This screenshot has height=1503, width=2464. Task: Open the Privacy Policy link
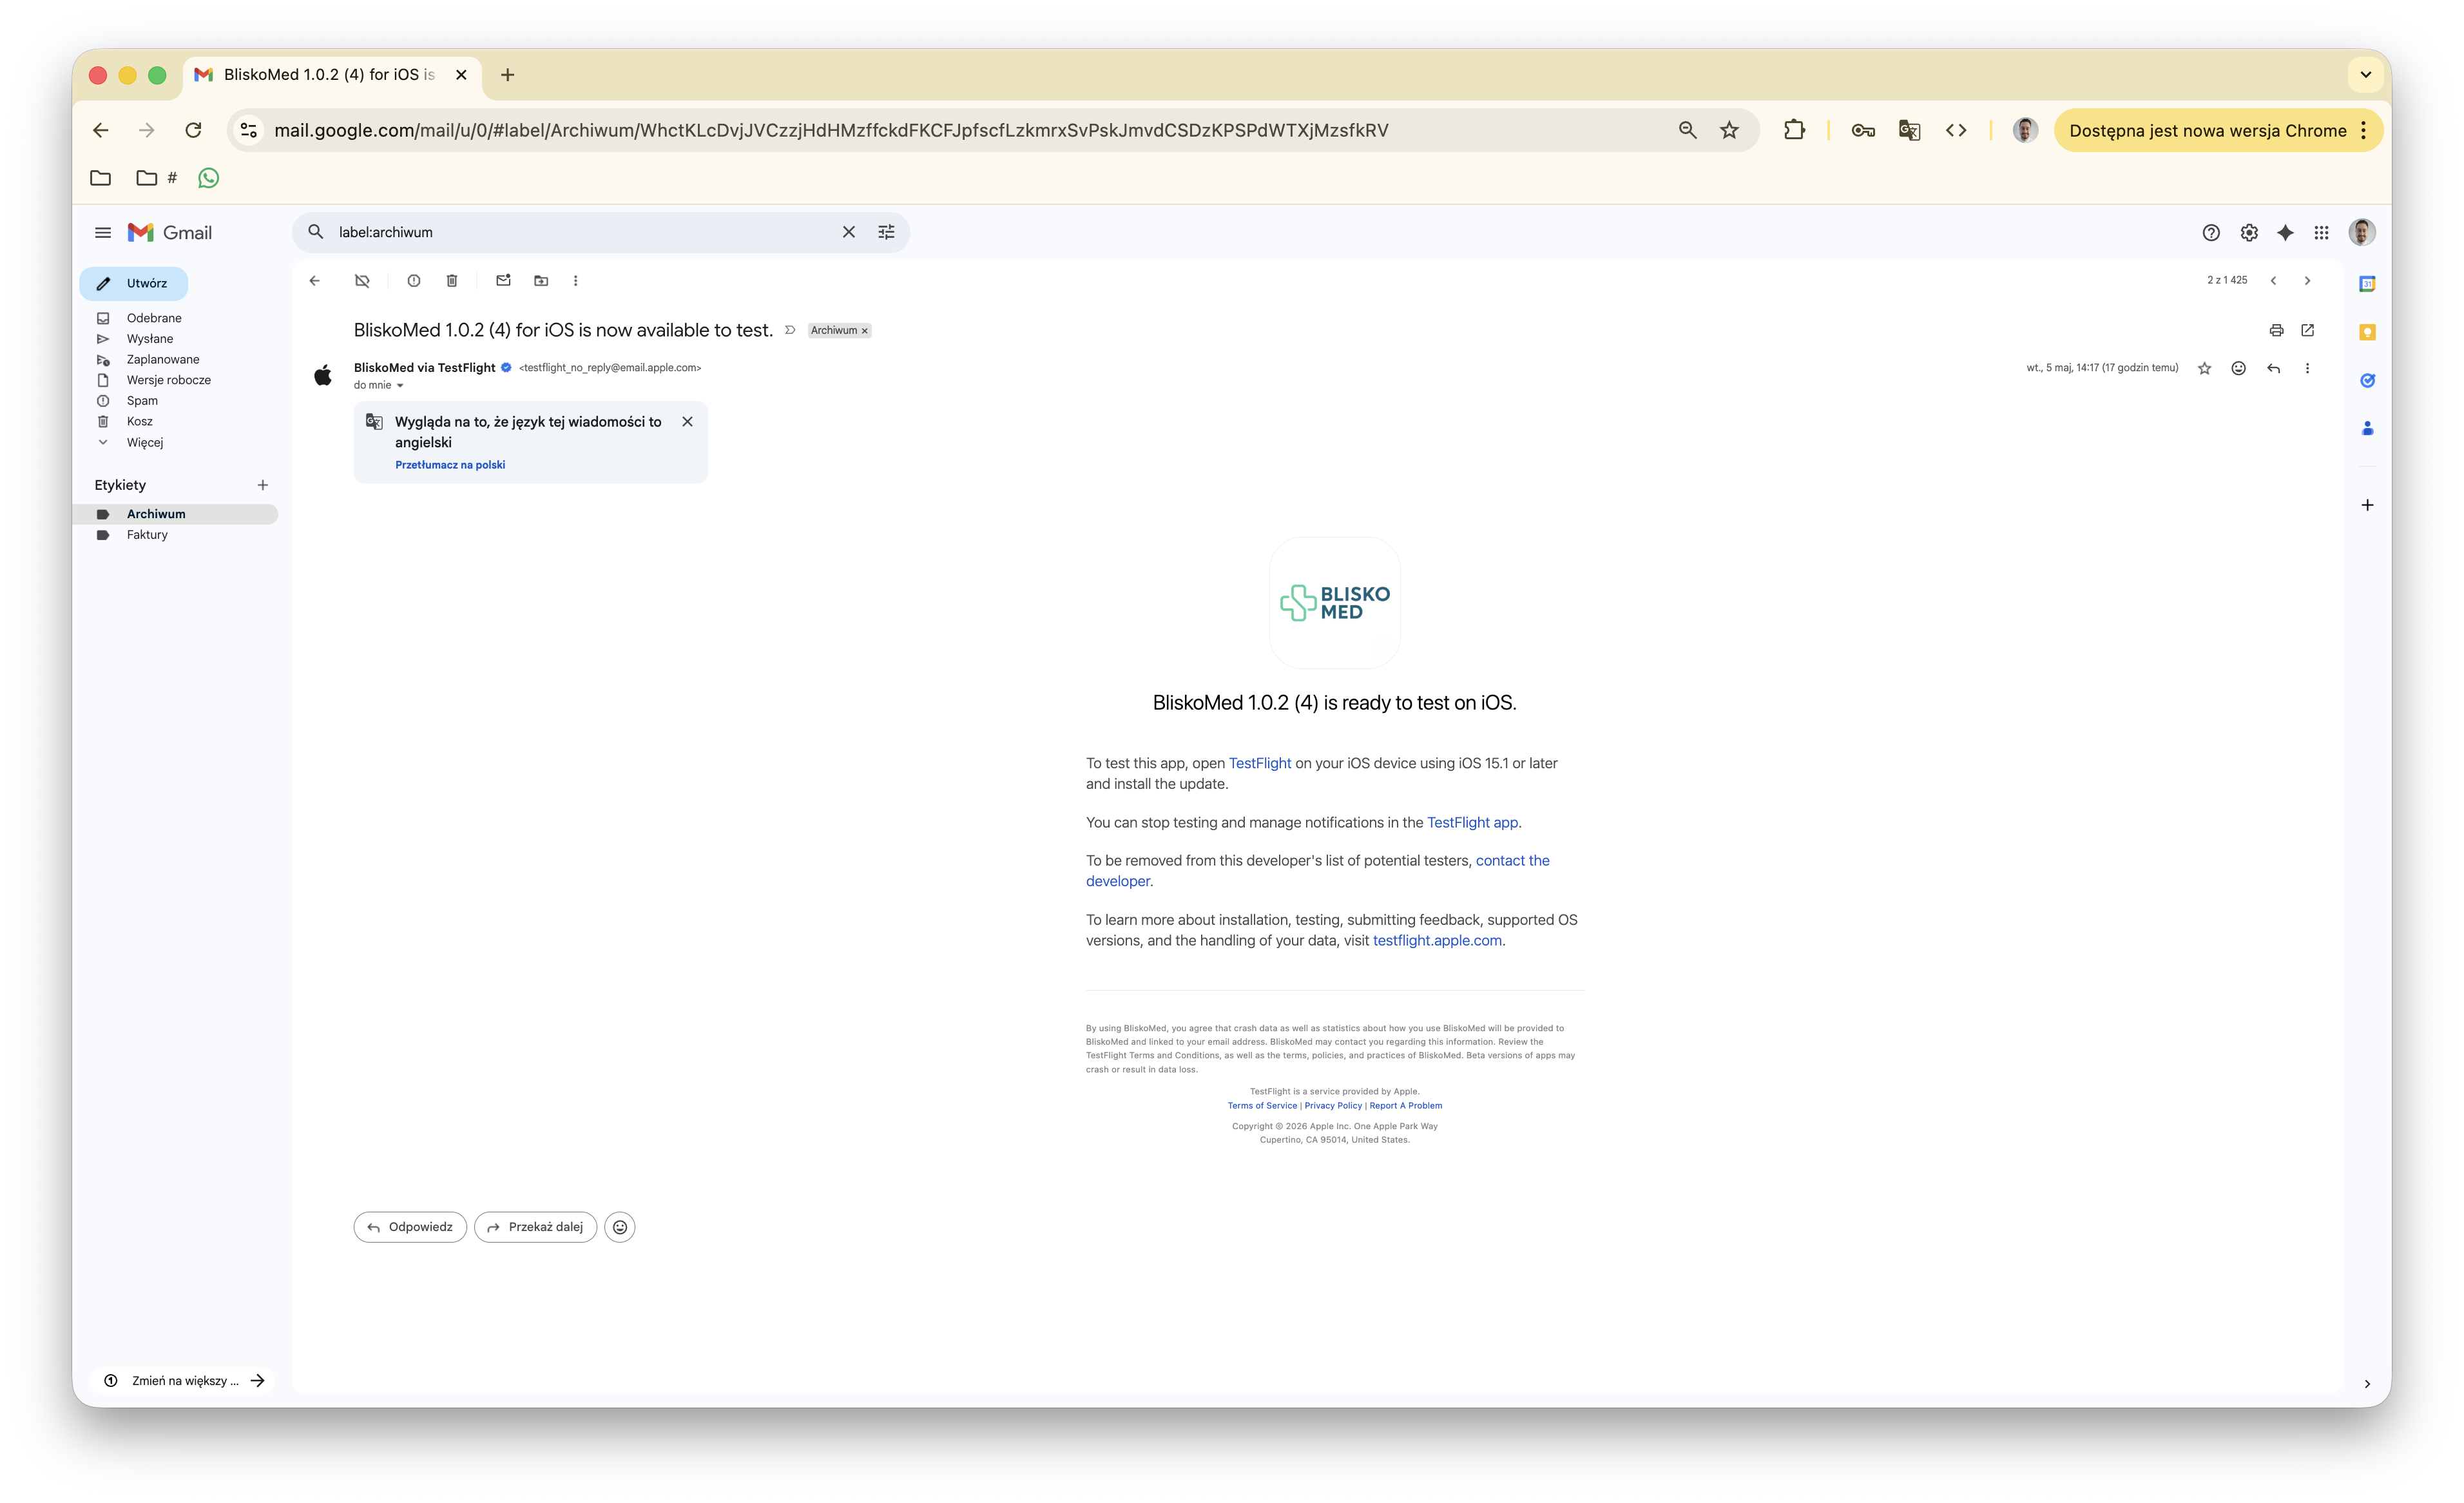point(1333,1106)
